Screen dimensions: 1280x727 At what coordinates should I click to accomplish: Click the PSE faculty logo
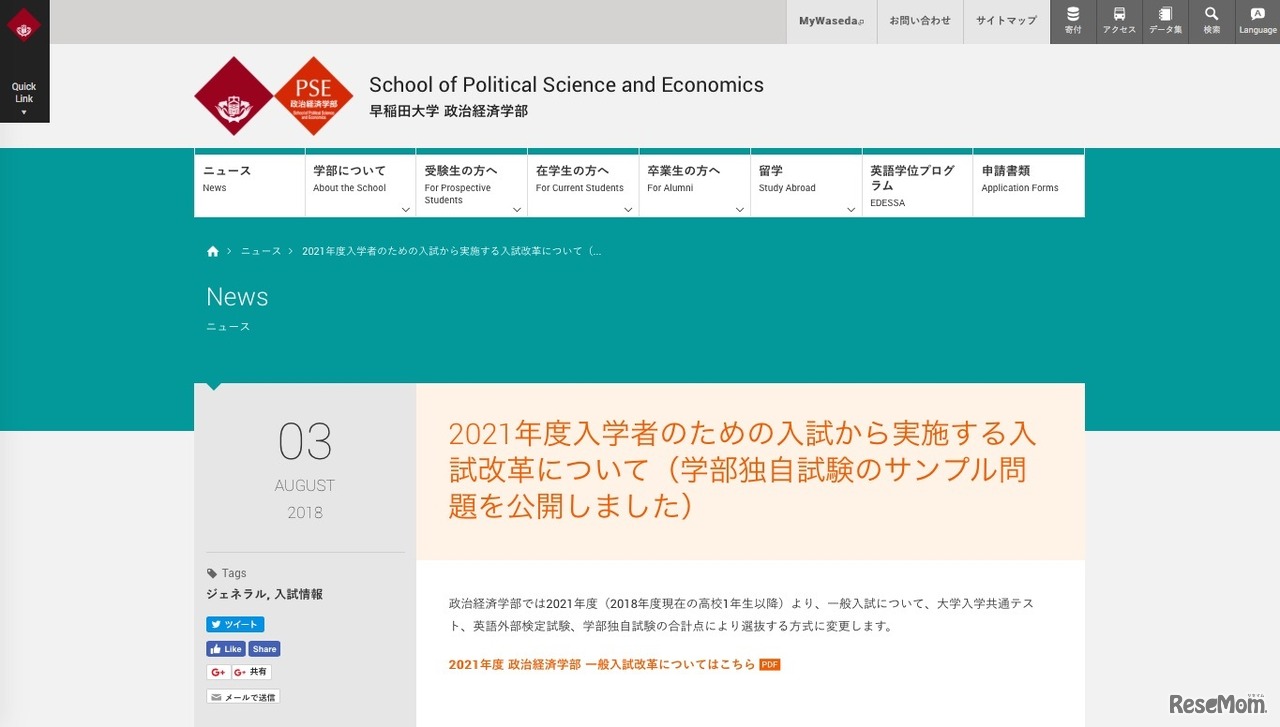click(311, 96)
